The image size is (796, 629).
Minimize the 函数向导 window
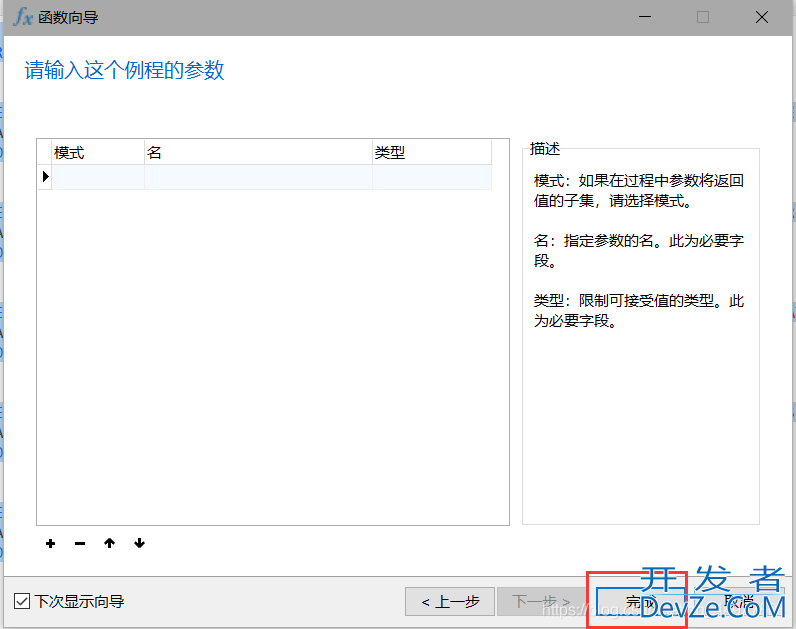tap(645, 17)
